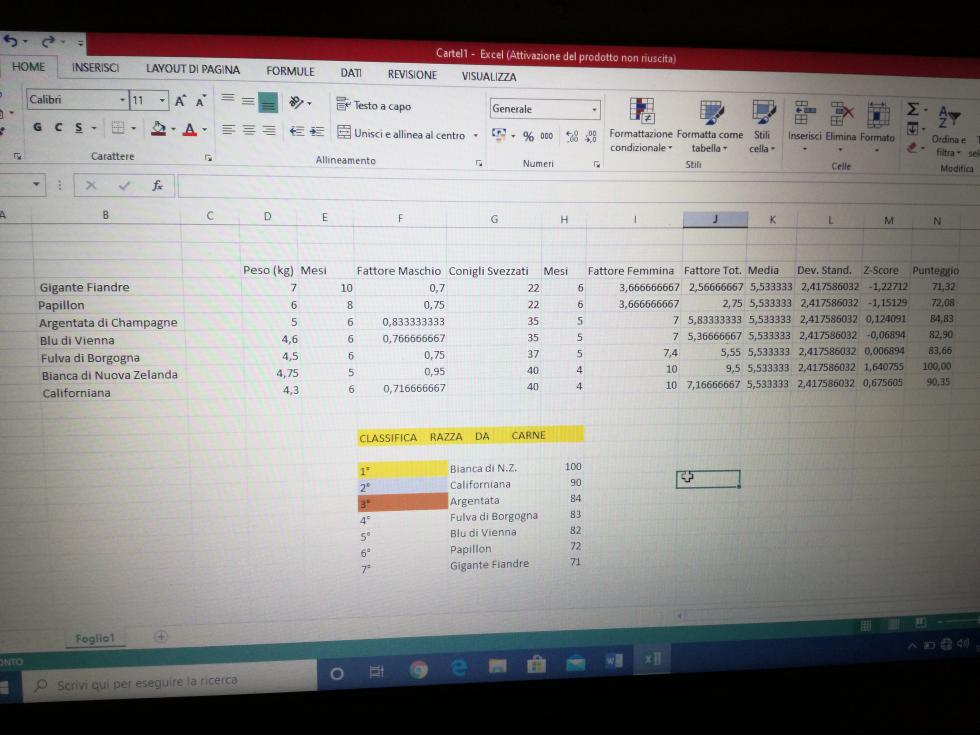Click the Inserisci cells icon
Screen dimensions: 980x735
click(x=803, y=113)
